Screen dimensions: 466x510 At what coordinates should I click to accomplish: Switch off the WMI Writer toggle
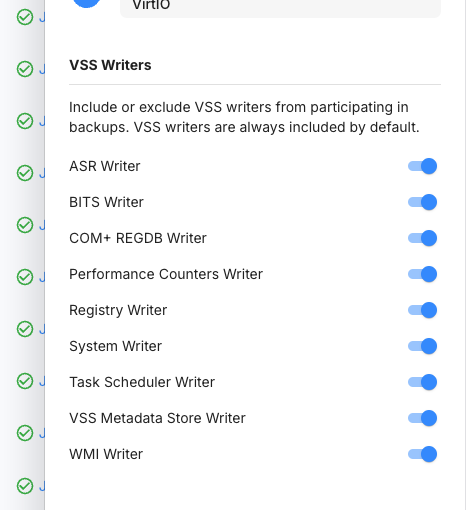point(422,454)
